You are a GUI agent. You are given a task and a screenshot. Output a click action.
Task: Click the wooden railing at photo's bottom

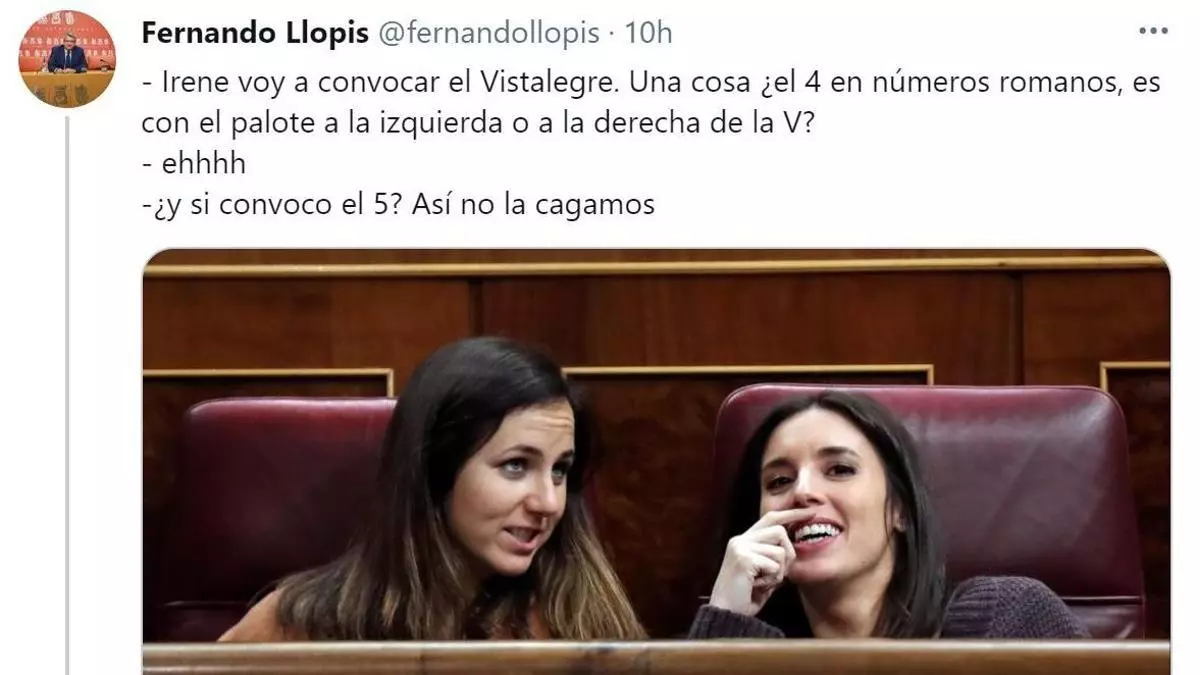(656, 658)
